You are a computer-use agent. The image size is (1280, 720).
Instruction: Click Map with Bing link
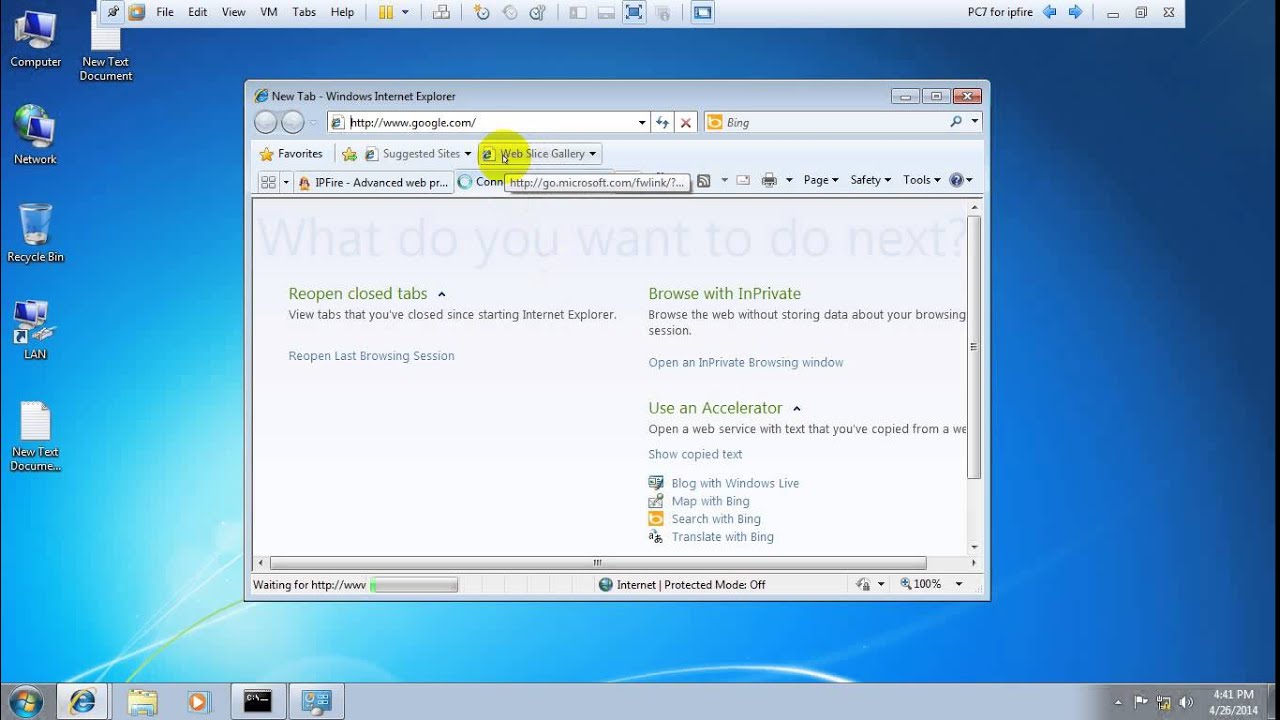(x=710, y=501)
